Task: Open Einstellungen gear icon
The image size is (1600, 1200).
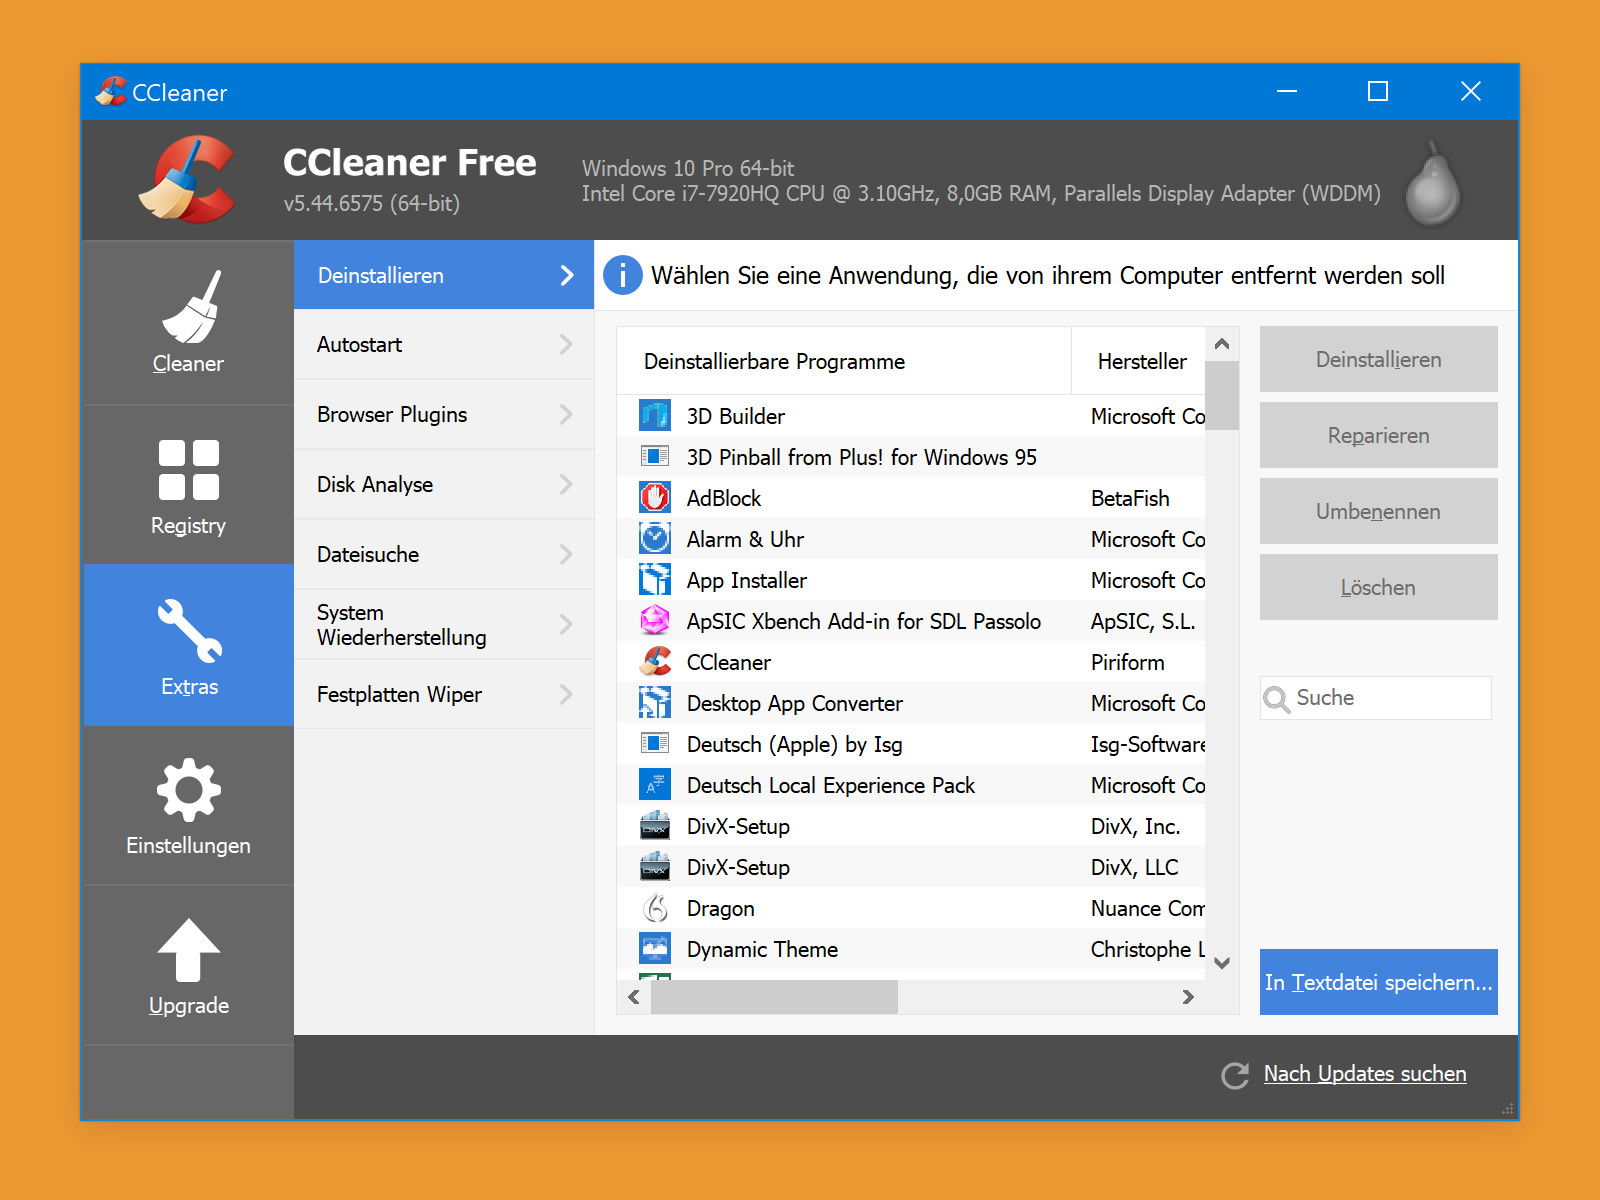Action: (x=189, y=790)
